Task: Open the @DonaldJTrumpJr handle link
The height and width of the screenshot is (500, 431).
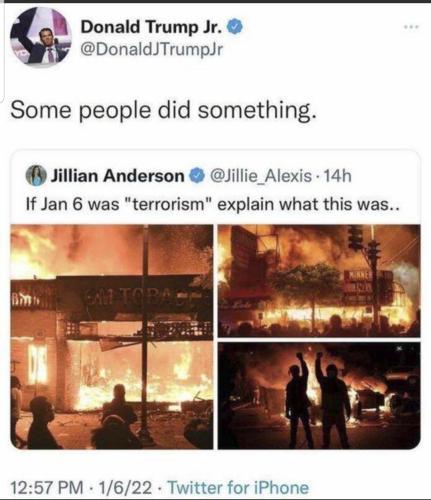Action: [x=152, y=49]
